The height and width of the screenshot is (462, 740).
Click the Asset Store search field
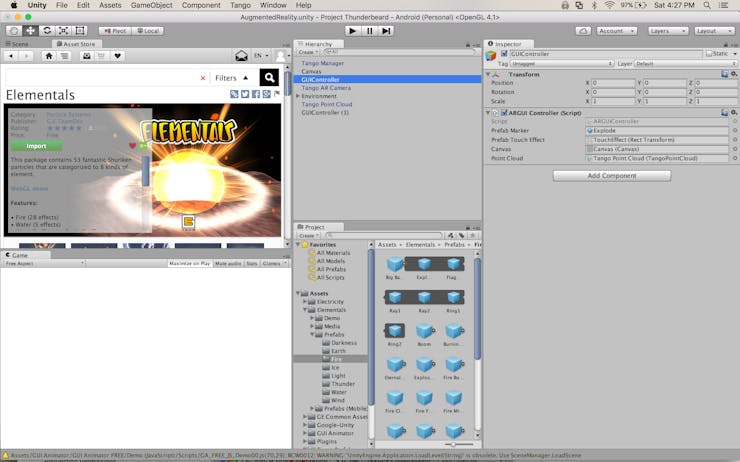point(104,77)
